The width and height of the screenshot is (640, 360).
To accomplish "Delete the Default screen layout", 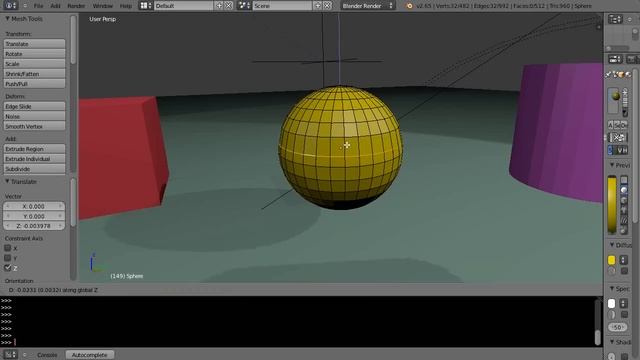I will point(229,6).
